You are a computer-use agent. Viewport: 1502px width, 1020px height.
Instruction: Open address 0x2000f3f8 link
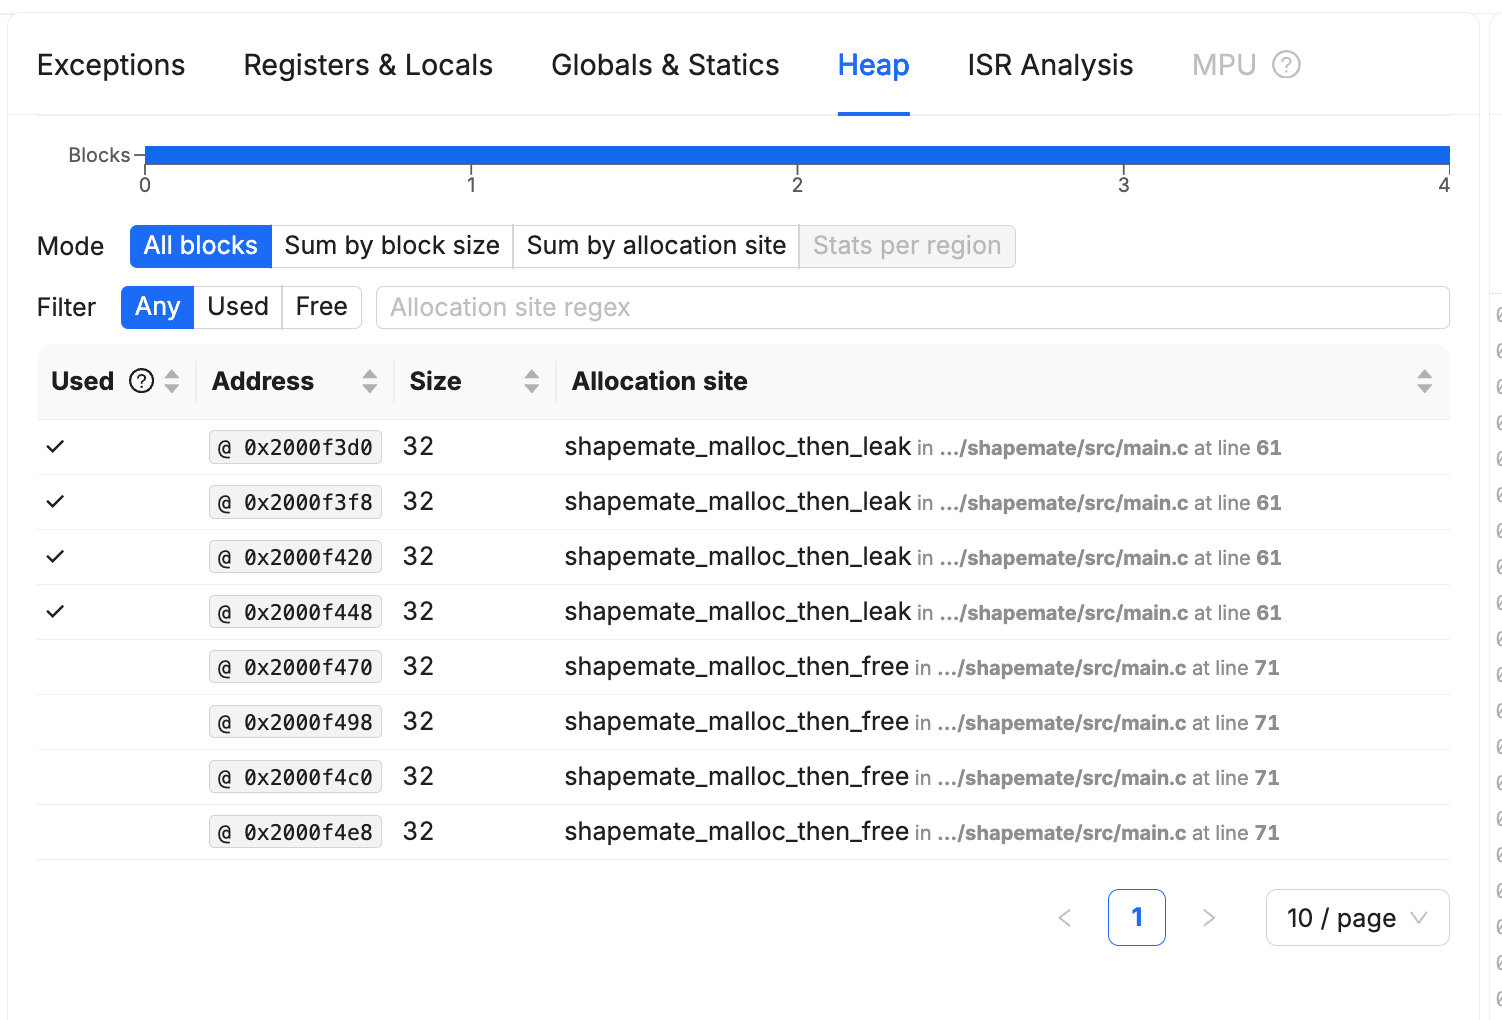click(296, 502)
